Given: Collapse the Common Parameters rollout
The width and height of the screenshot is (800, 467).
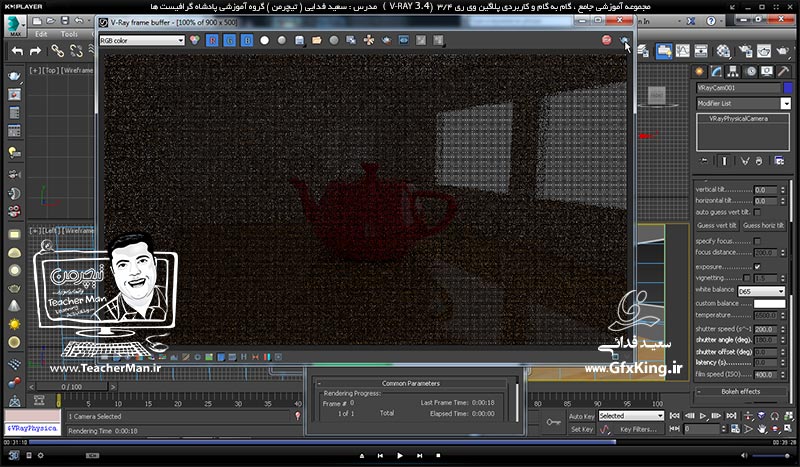Looking at the screenshot, I should 411,383.
